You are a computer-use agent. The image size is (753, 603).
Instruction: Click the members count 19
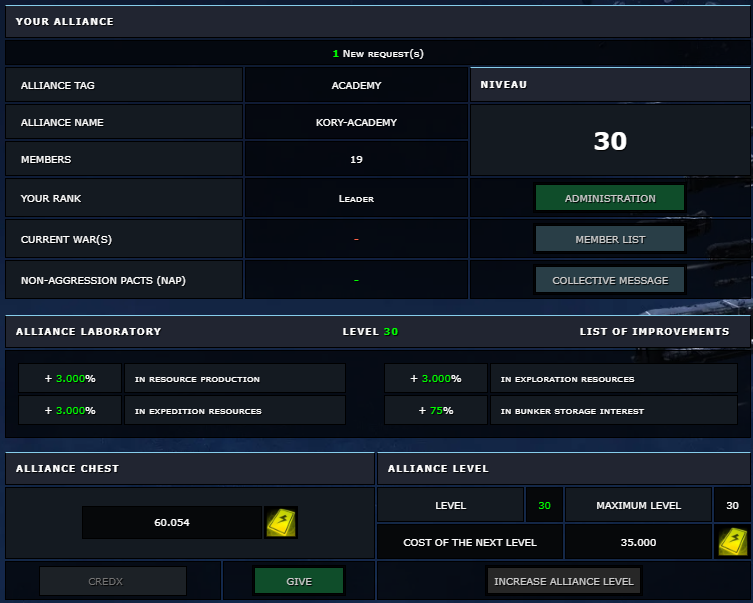point(356,159)
